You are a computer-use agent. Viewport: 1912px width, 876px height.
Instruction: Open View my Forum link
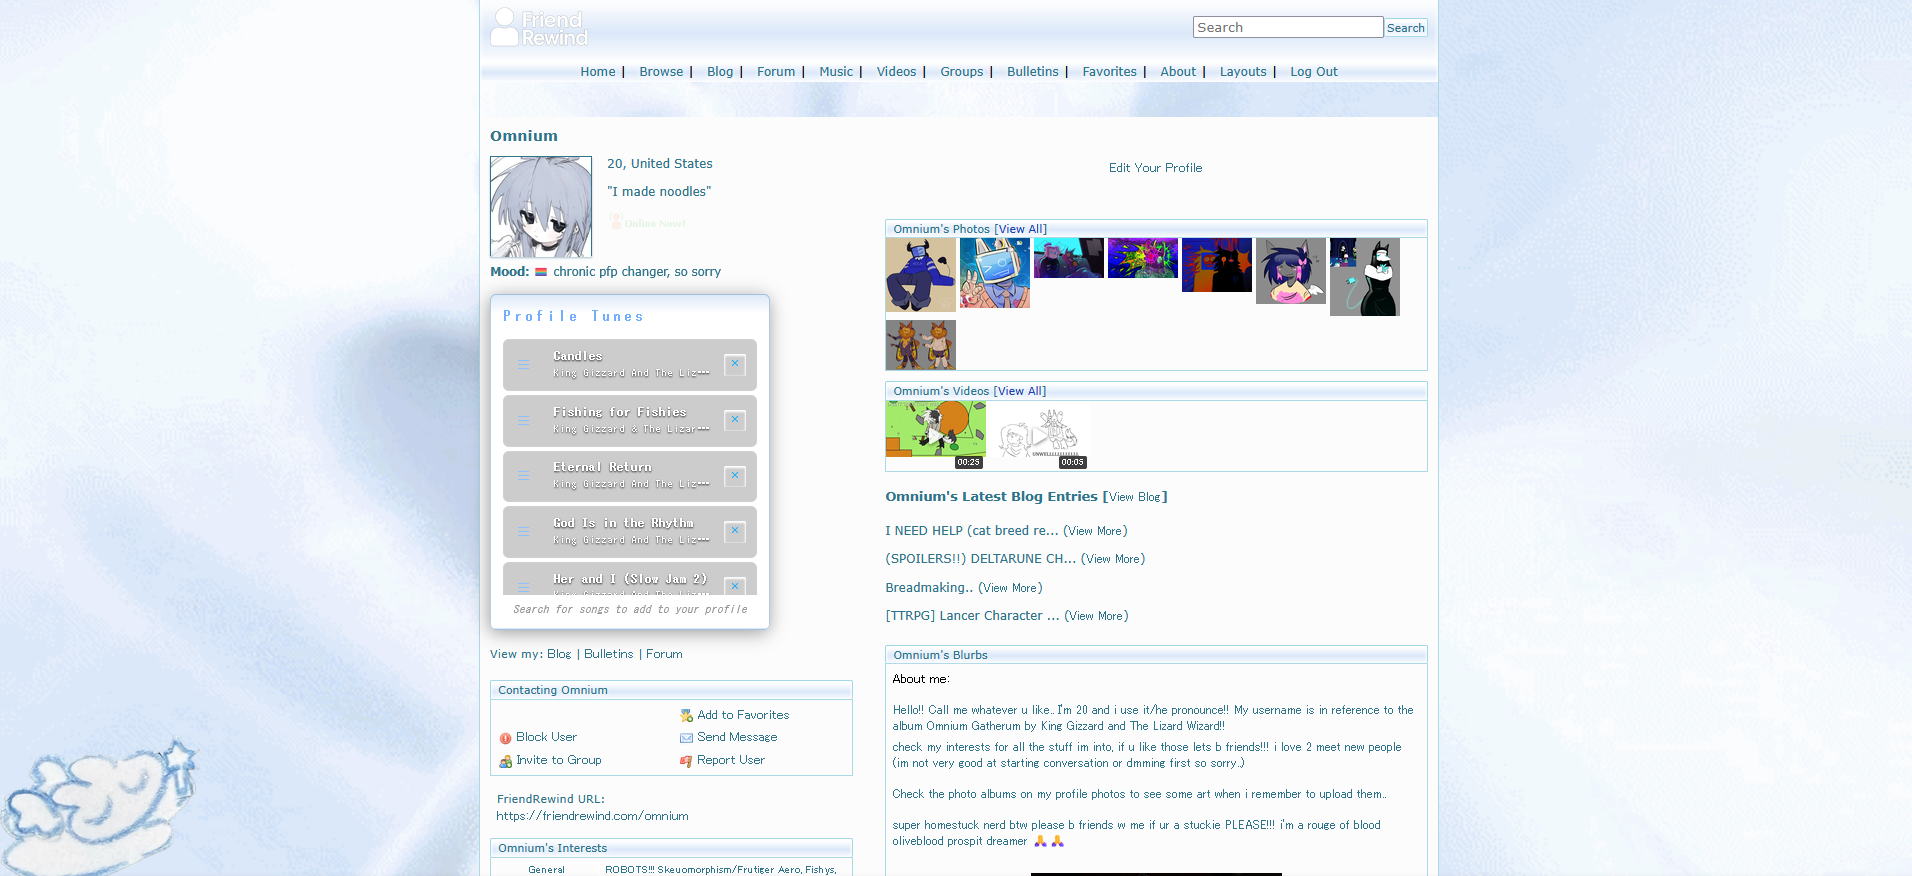point(664,654)
